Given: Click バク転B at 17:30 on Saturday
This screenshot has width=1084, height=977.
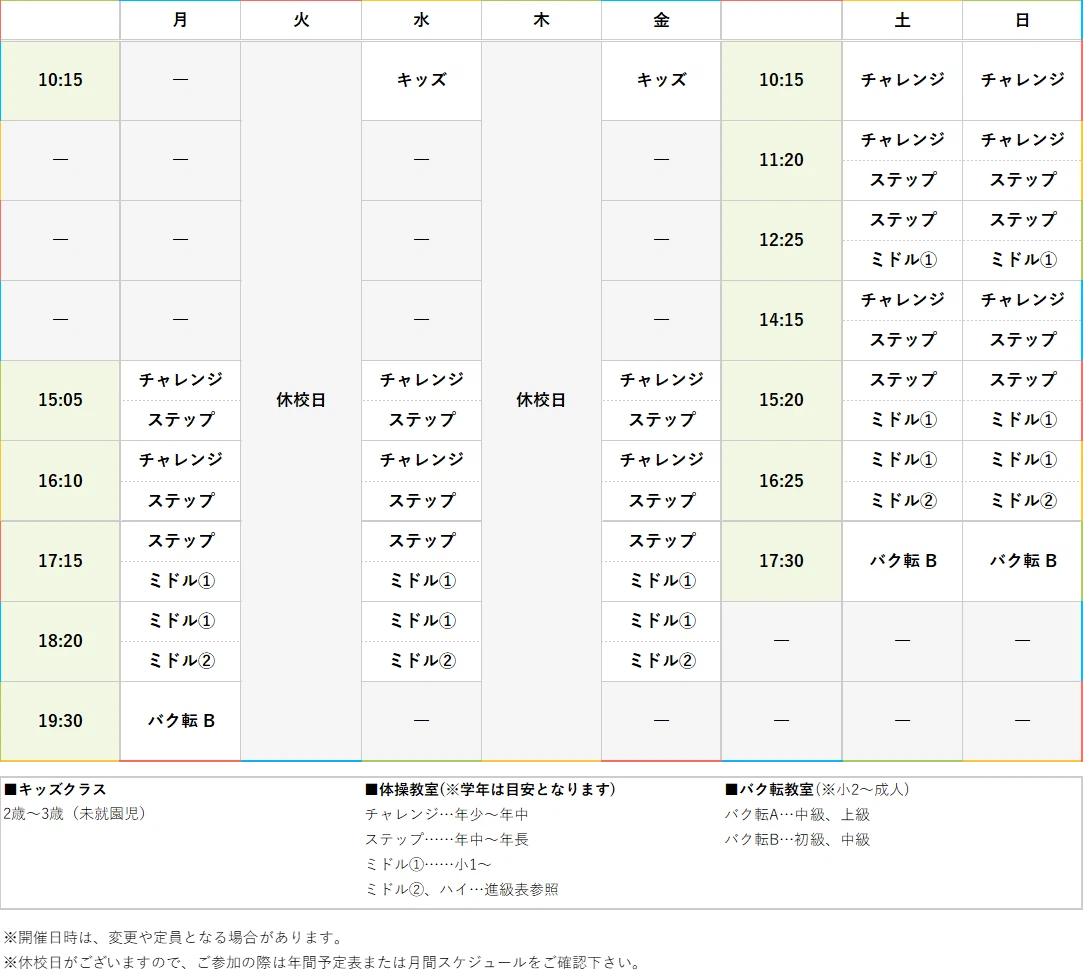Looking at the screenshot, I should [x=902, y=561].
